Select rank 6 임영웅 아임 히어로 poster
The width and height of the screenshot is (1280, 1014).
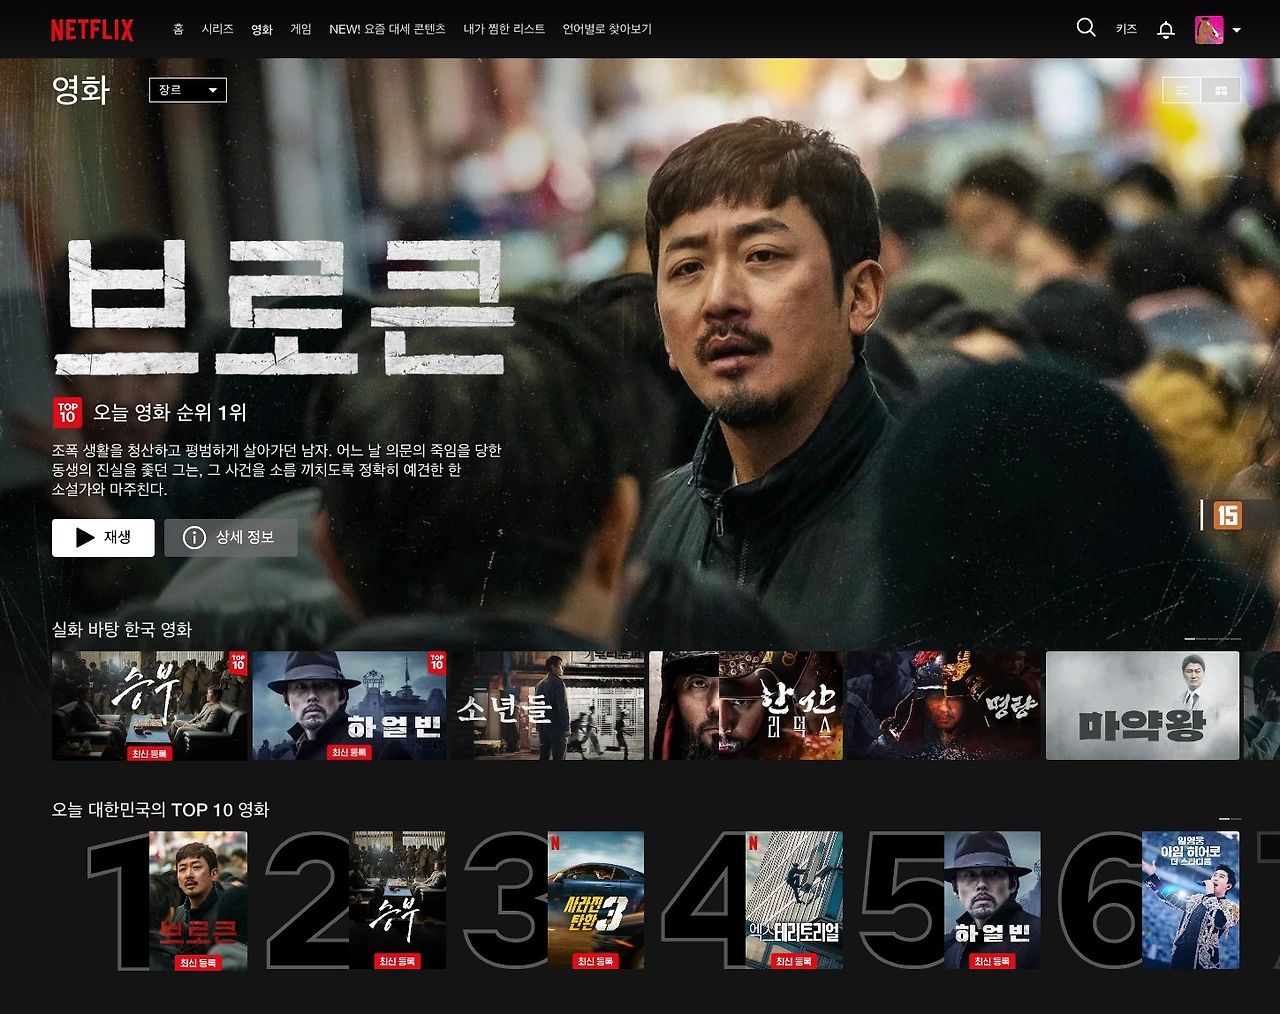tap(1190, 900)
